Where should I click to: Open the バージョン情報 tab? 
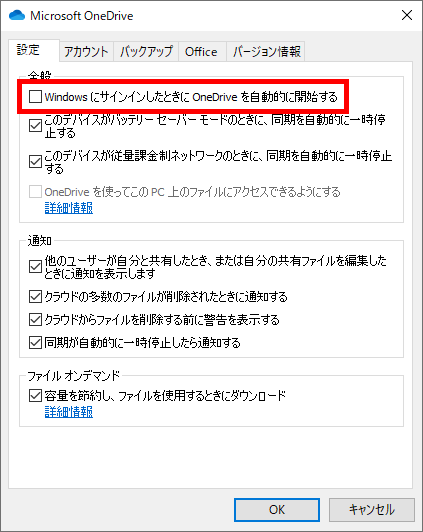(x=266, y=52)
